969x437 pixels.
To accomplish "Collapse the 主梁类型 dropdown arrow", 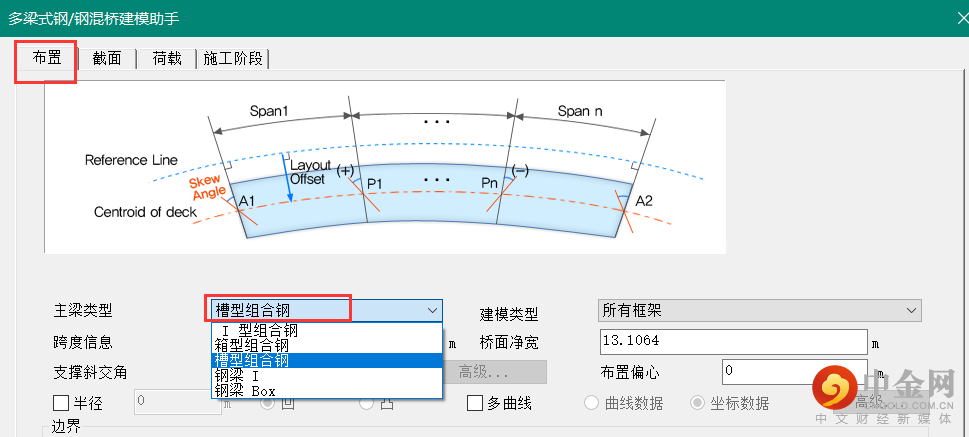I will (x=431, y=310).
